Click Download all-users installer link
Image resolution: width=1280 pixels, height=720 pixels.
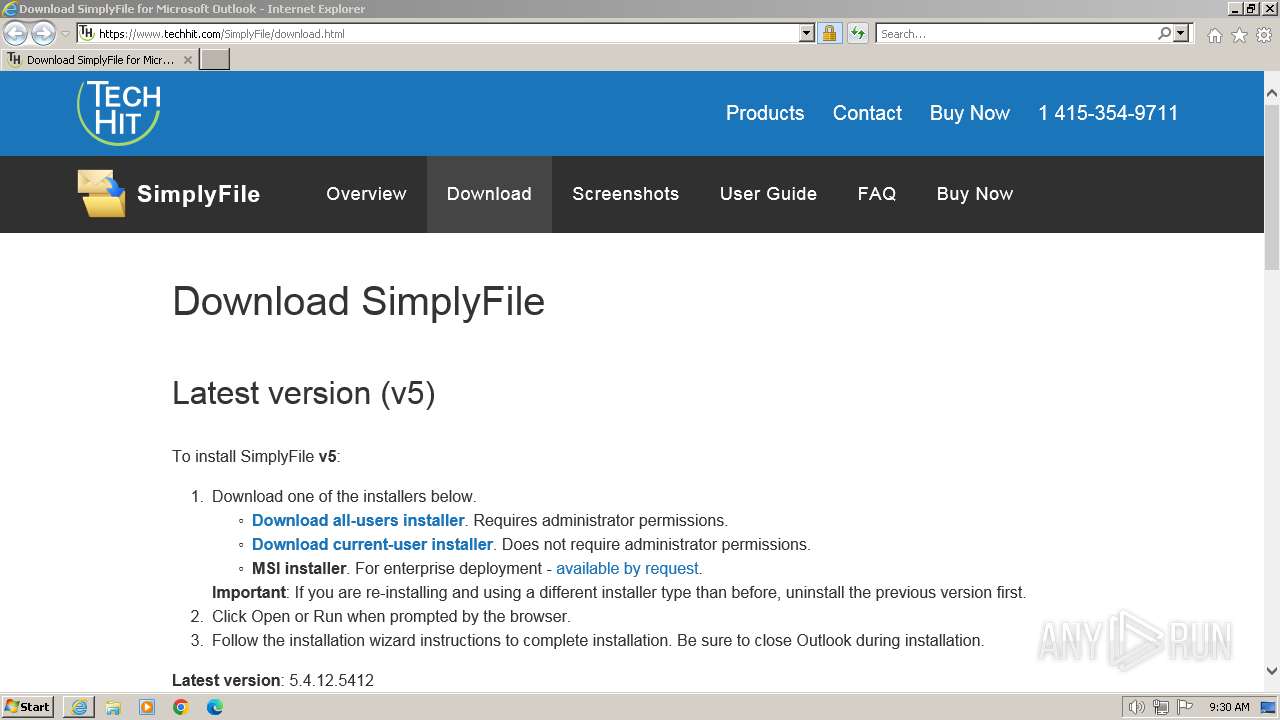[x=358, y=520]
